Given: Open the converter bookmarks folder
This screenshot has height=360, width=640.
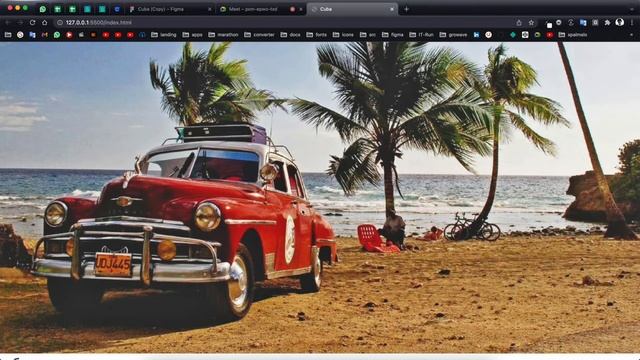Looking at the screenshot, I should point(260,35).
